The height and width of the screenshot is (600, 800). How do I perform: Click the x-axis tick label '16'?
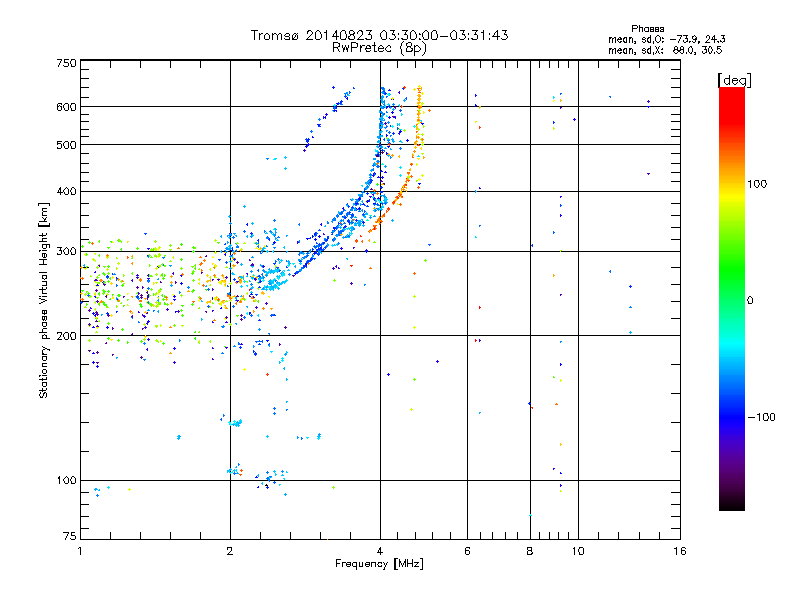coord(680,551)
